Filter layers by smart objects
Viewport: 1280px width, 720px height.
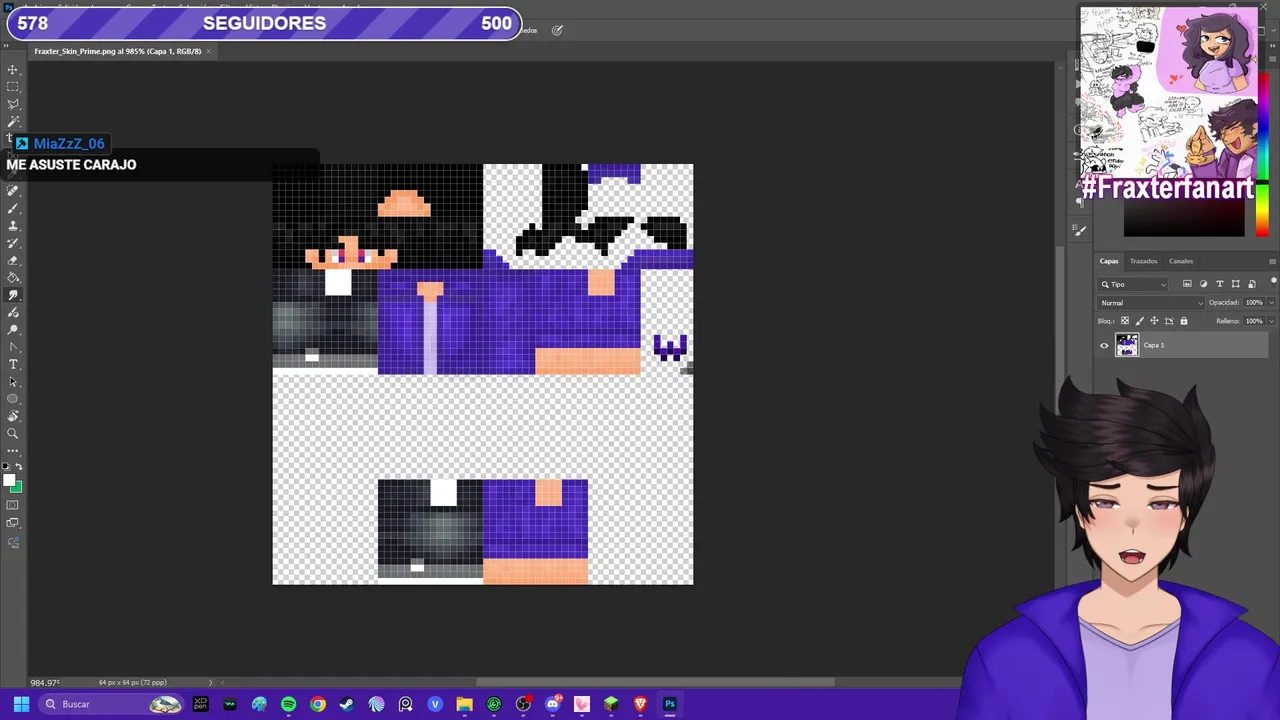(1251, 284)
